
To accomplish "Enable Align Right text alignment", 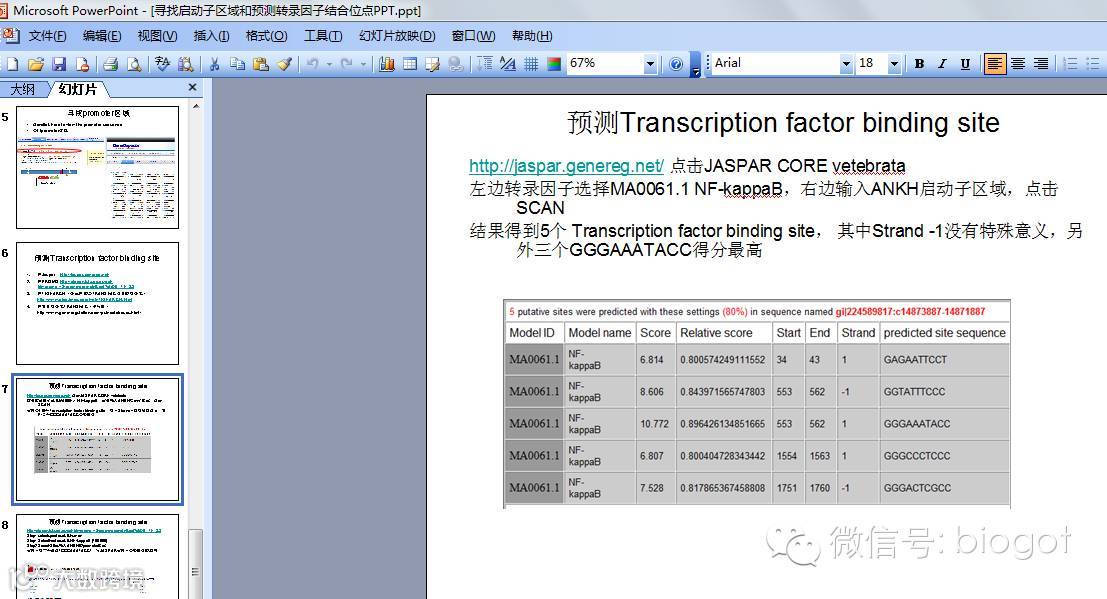I will click(1041, 64).
